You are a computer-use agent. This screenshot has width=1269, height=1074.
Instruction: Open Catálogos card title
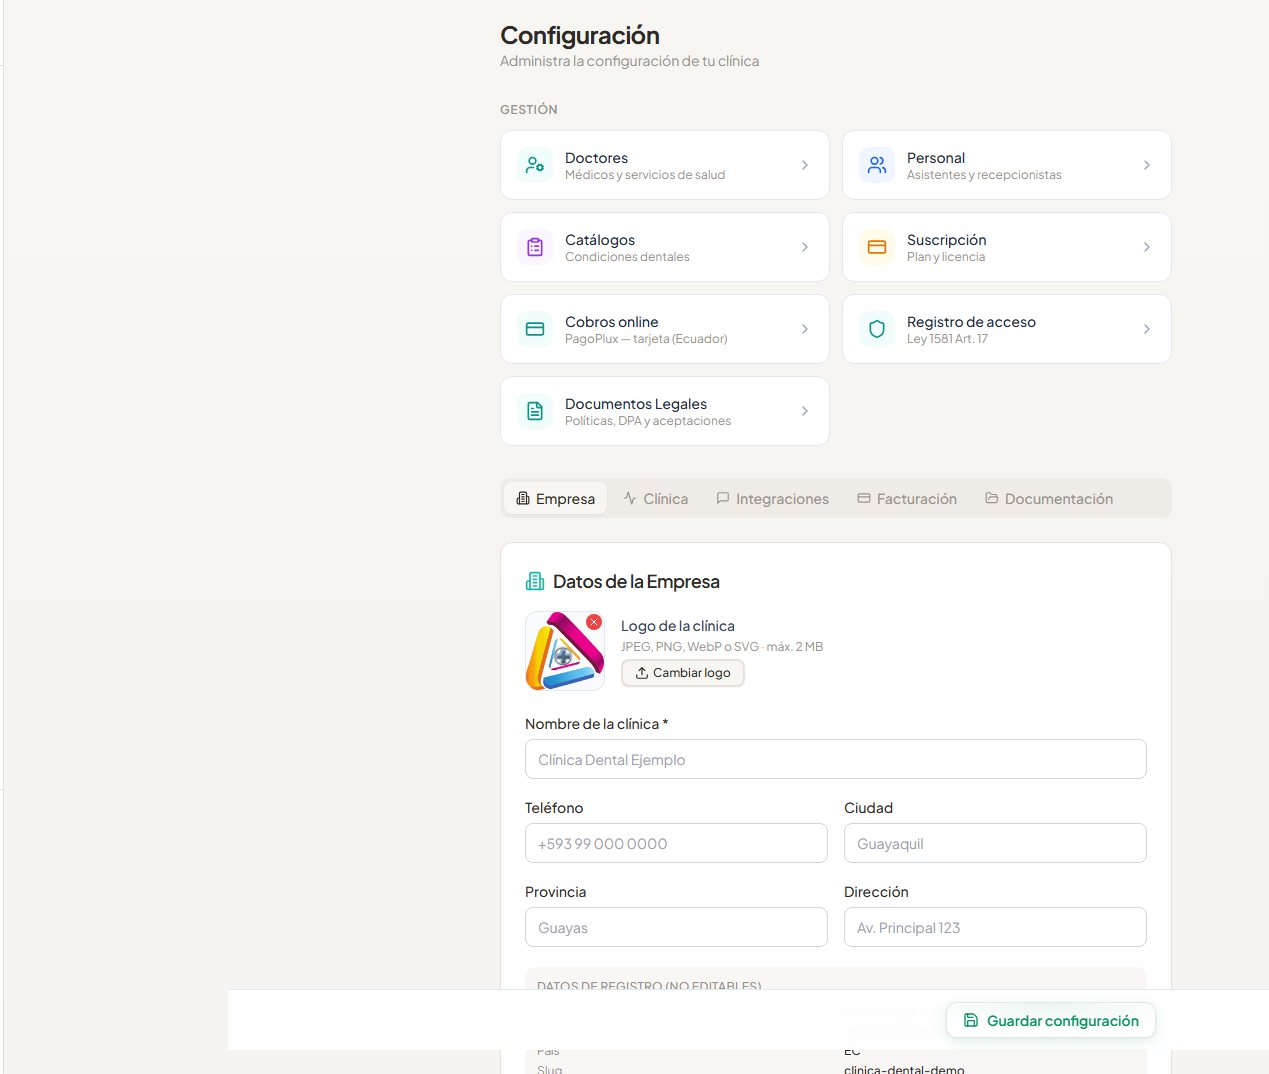coord(600,240)
